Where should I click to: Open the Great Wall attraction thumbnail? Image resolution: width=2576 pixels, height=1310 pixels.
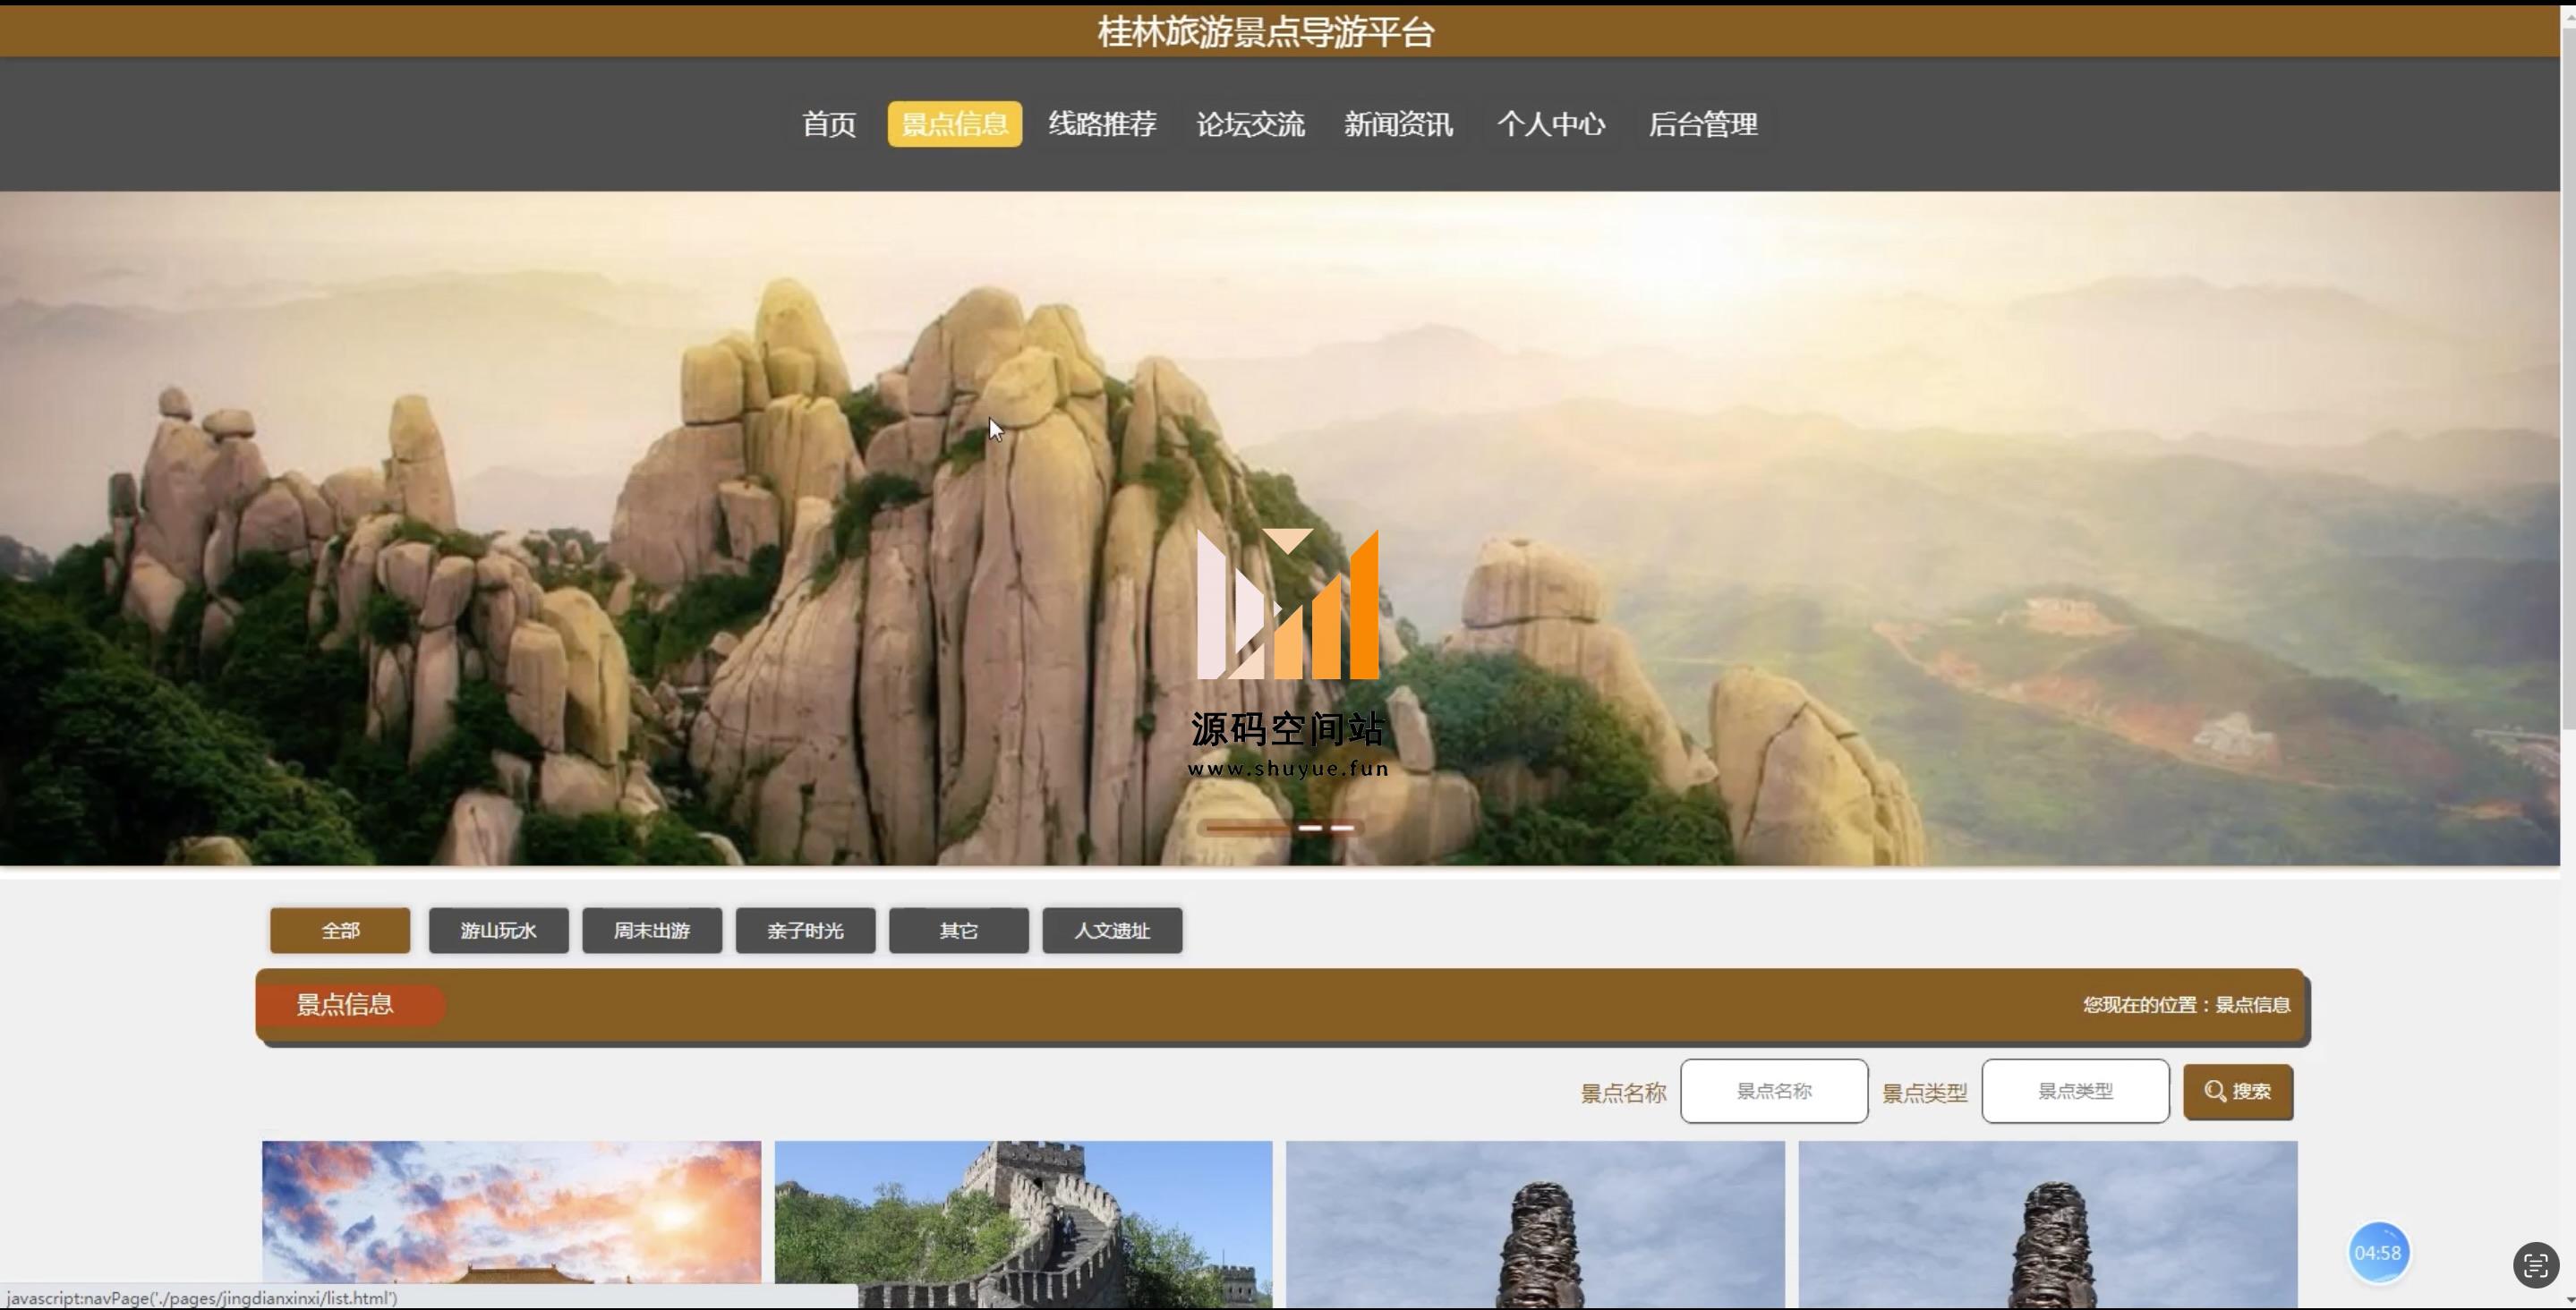1022,1220
